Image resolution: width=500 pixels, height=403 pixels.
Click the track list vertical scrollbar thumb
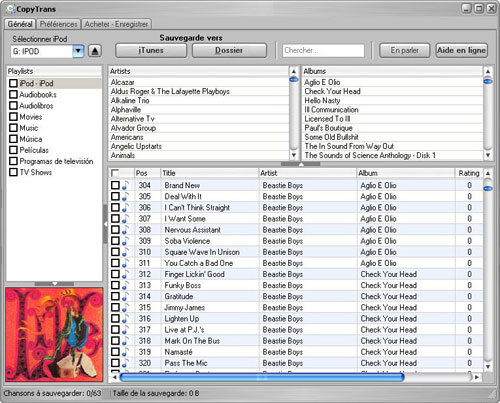point(488,188)
